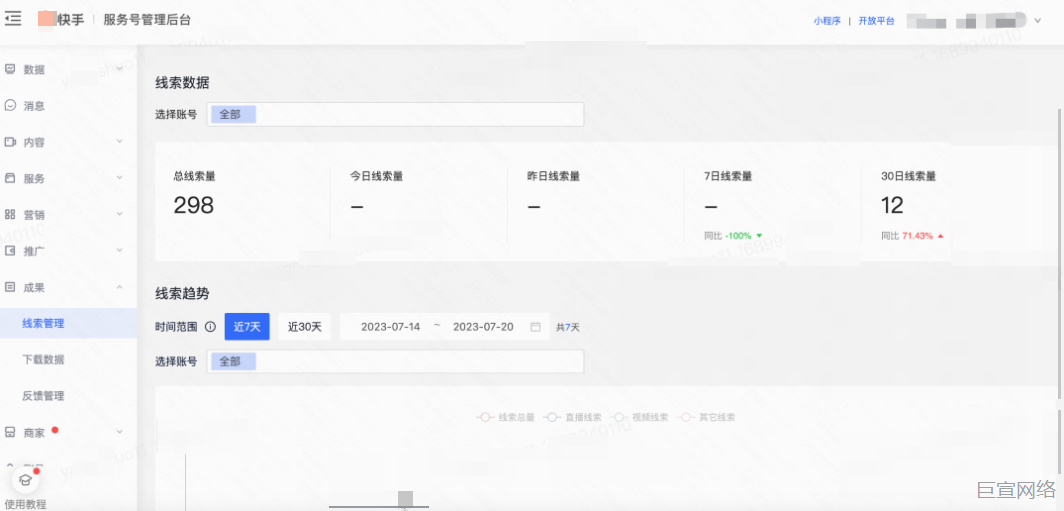Toggle 直播线索 legend marker
The height and width of the screenshot is (511, 1064).
pos(552,417)
